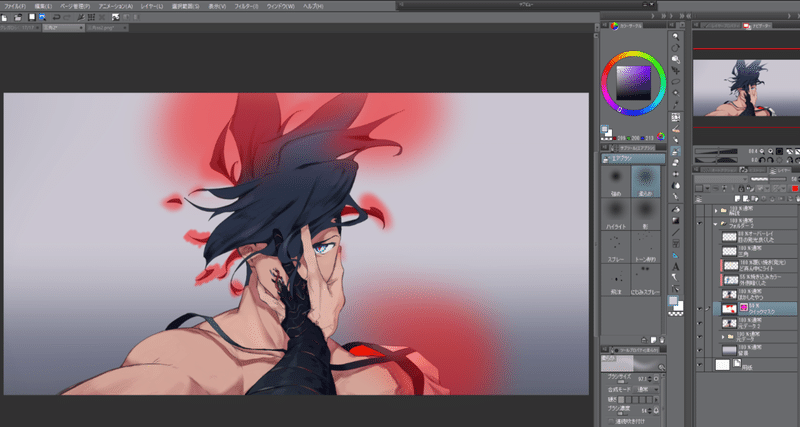Open the ファイル(F) menu

click(15, 6)
